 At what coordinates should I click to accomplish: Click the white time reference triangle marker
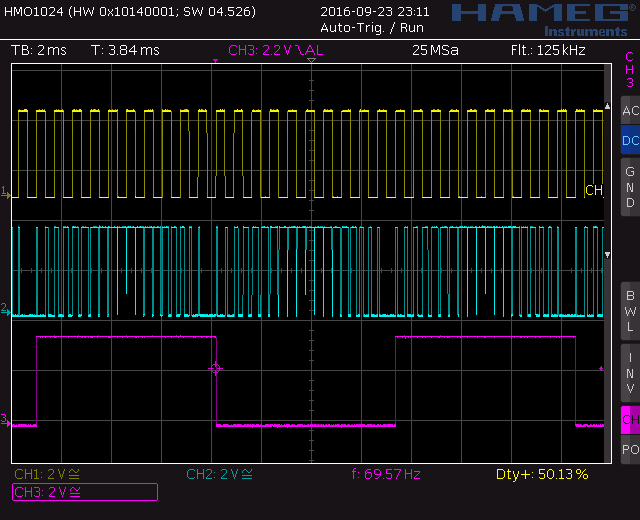click(311, 60)
